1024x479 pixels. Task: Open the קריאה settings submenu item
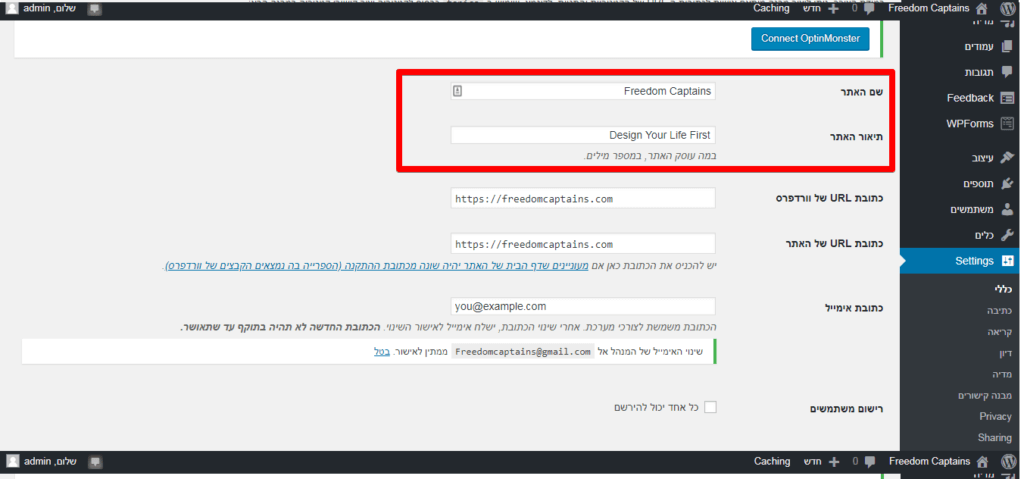(1000, 332)
